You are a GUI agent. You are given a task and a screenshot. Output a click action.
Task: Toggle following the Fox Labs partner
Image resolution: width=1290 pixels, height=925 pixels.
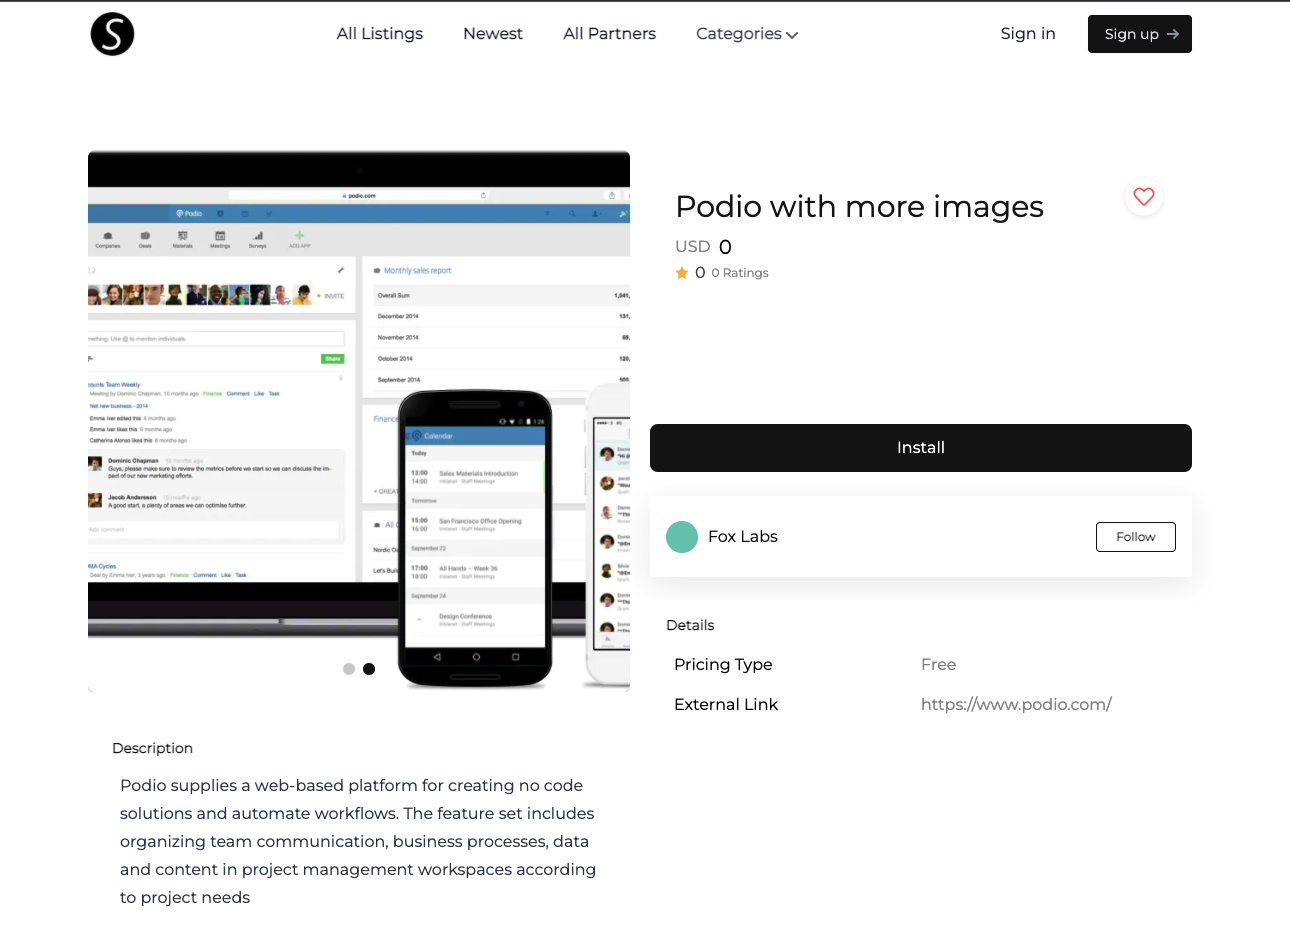tap(1135, 536)
